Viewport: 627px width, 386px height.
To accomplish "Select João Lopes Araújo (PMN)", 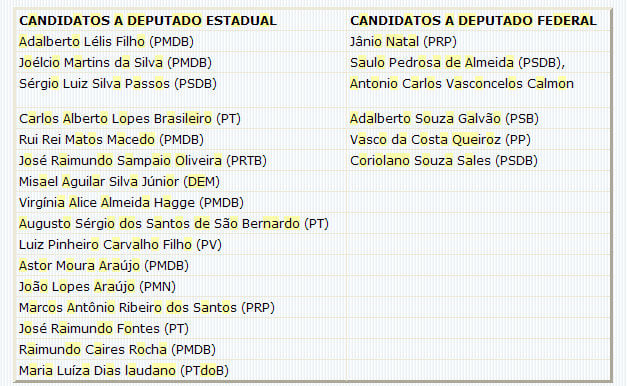I will tap(98, 287).
